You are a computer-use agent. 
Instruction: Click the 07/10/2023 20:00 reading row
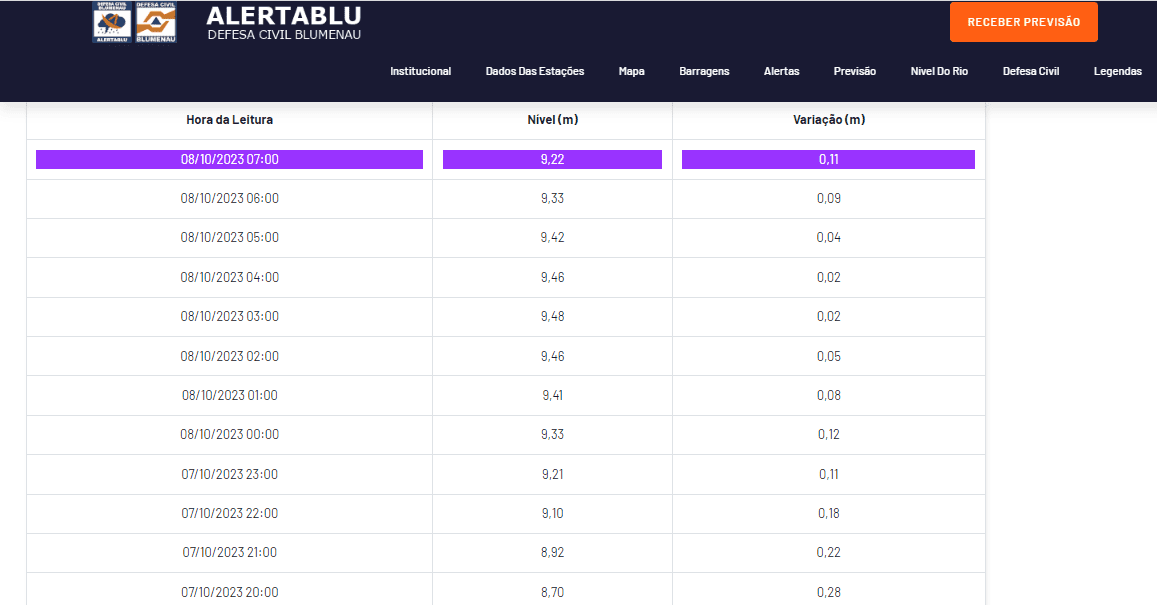point(229,592)
